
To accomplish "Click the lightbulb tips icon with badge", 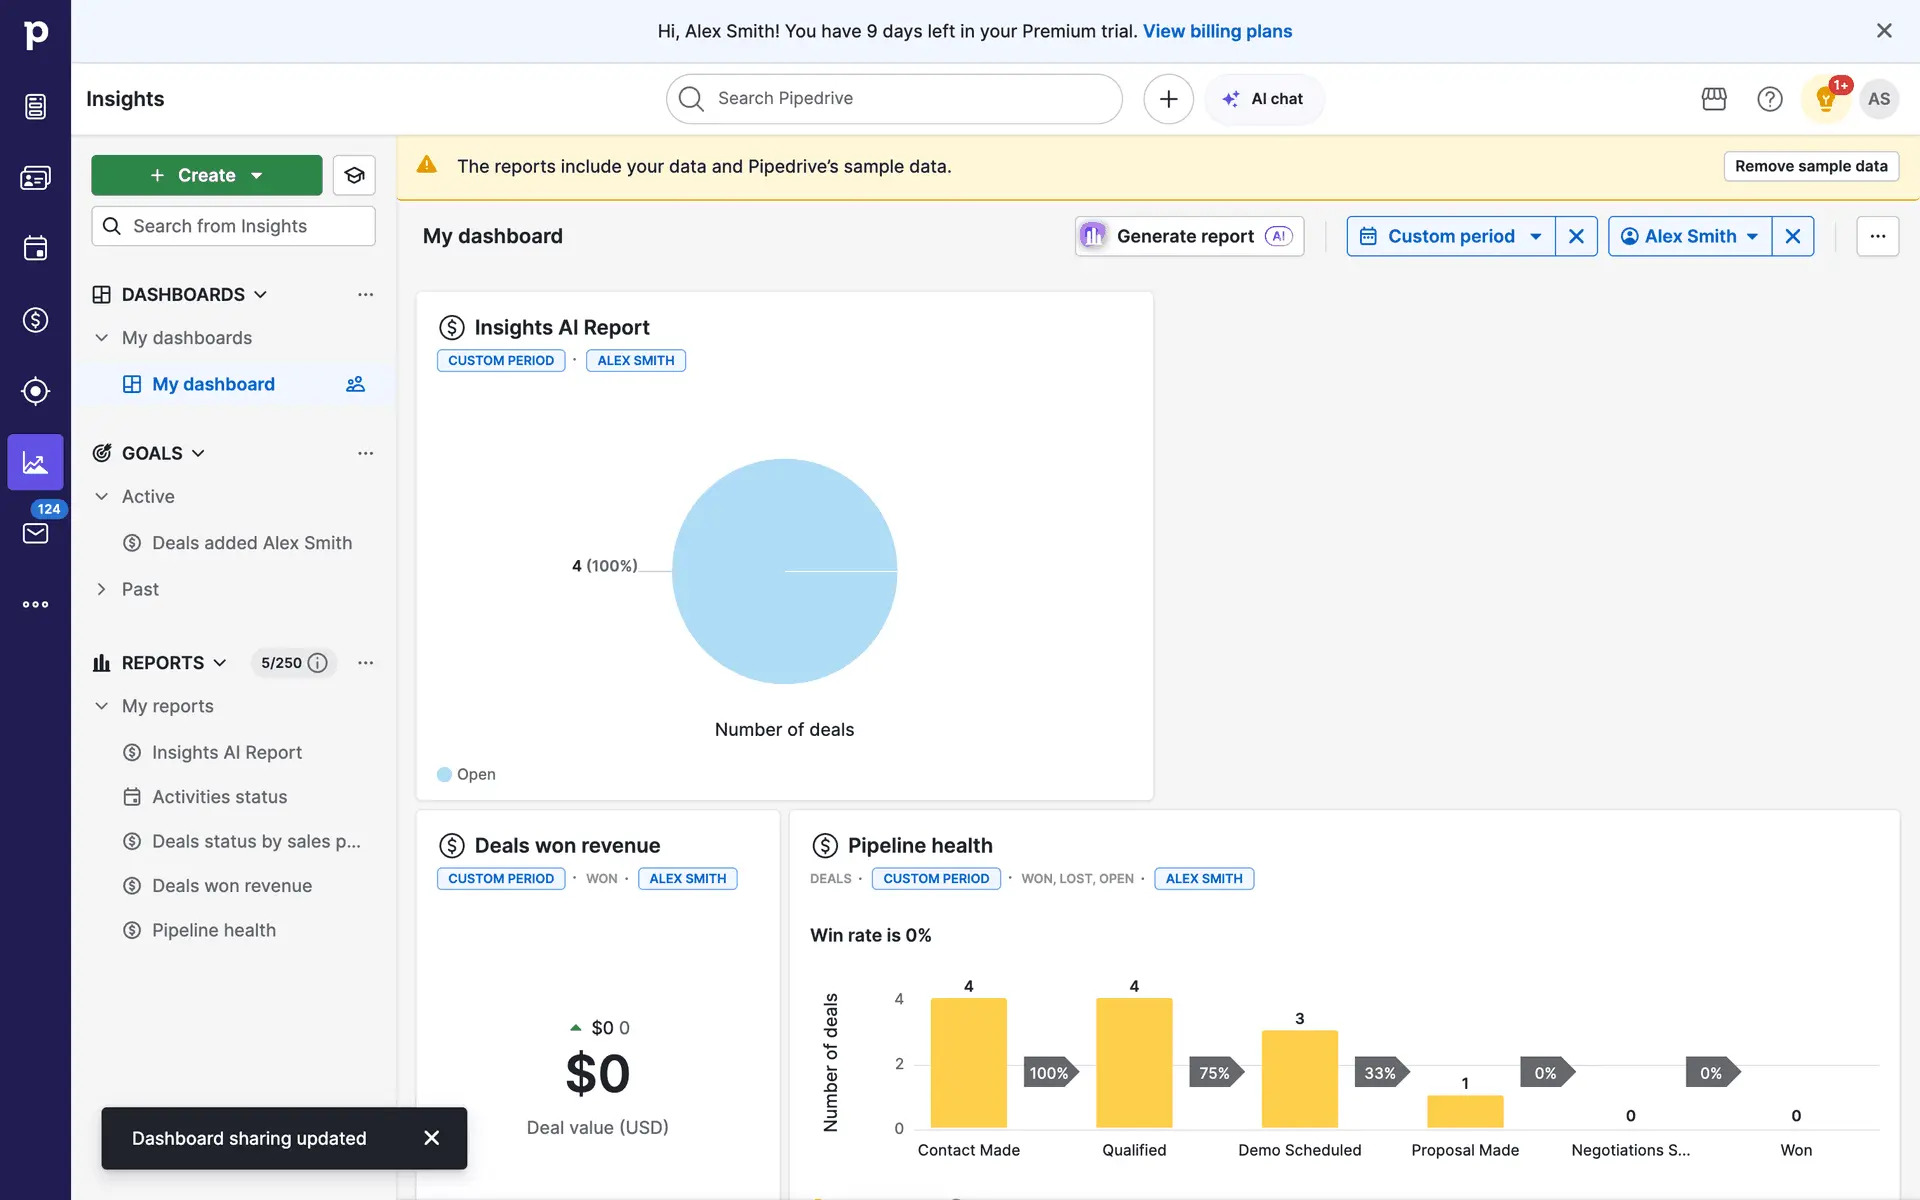I will (x=1825, y=99).
